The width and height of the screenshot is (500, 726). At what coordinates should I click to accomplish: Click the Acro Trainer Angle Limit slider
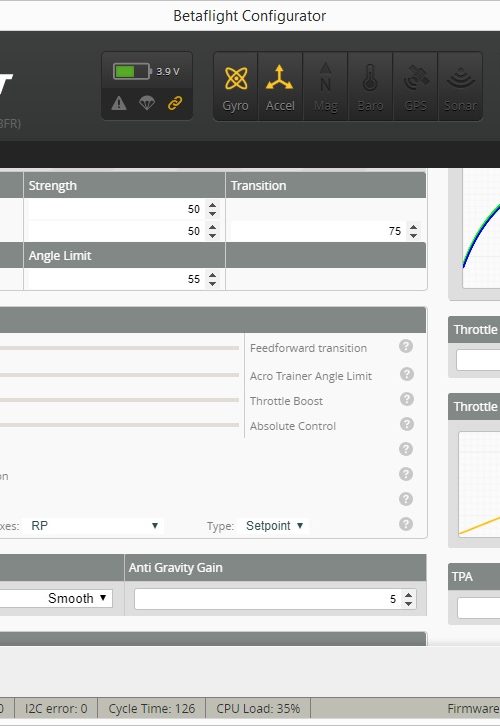(119, 375)
